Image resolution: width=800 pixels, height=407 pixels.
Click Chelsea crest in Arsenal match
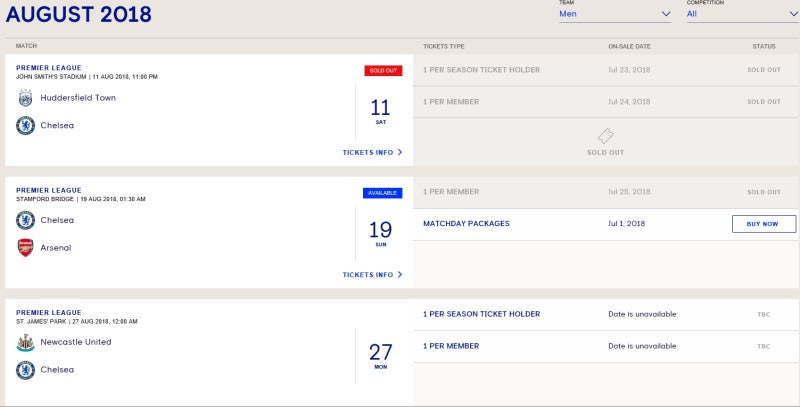pyautogui.click(x=26, y=220)
